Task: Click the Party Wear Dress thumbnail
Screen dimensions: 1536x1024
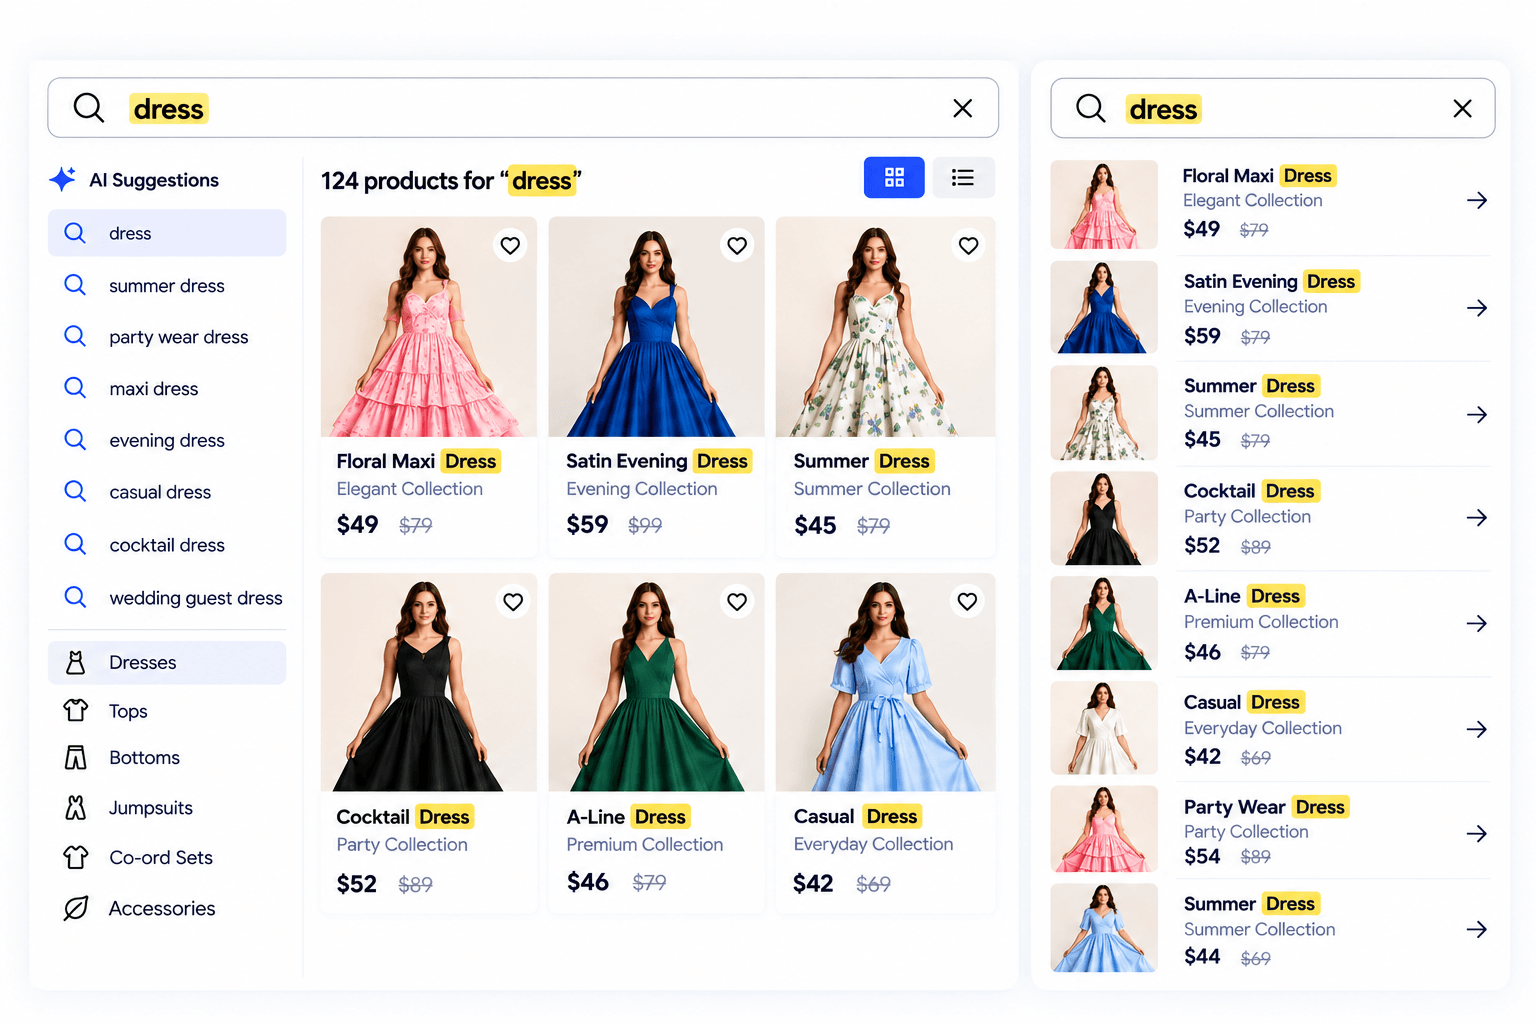Action: [x=1104, y=829]
